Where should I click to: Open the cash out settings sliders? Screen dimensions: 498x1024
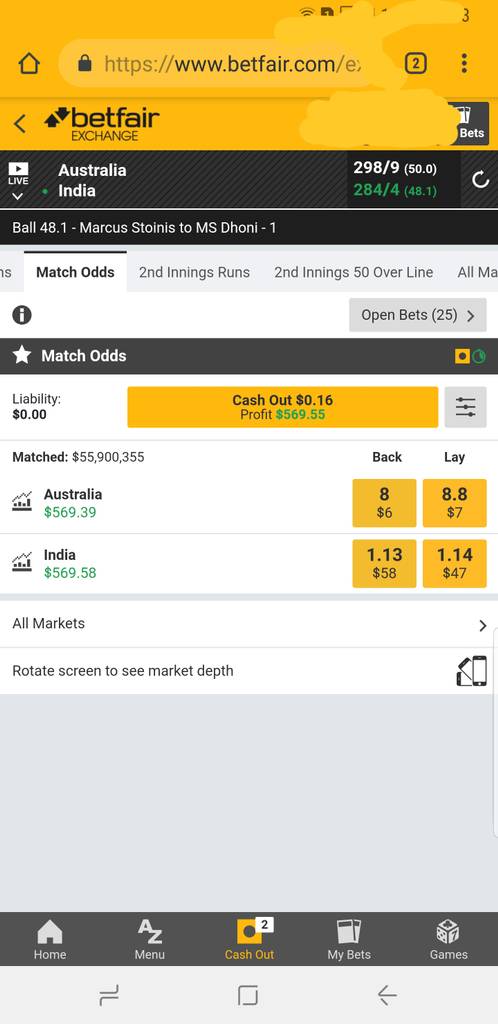click(465, 408)
